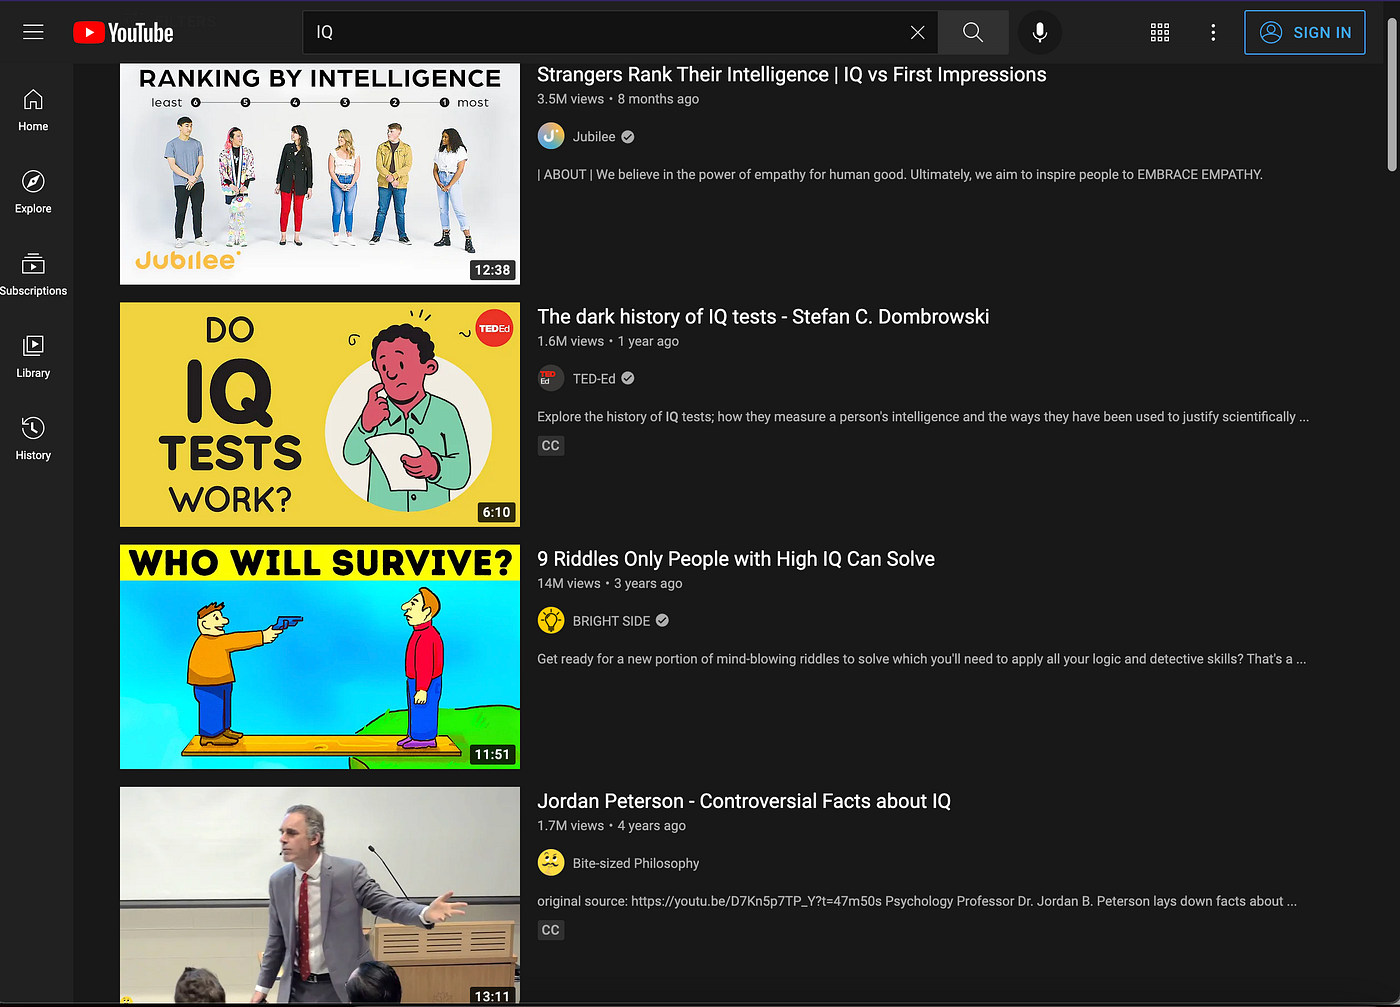Screen dimensions: 1400x1007
Task: Click the TED-Ed channel avatar
Action: tap(551, 378)
